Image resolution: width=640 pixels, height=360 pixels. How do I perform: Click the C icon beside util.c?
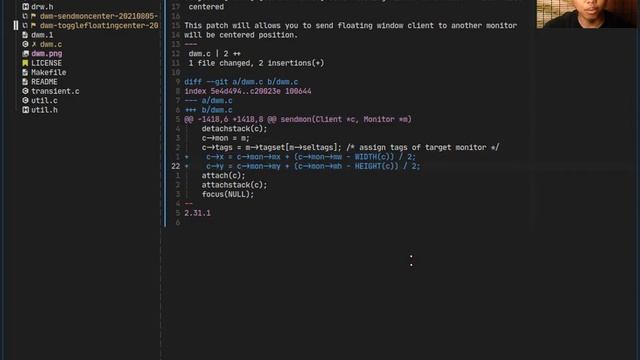point(25,100)
